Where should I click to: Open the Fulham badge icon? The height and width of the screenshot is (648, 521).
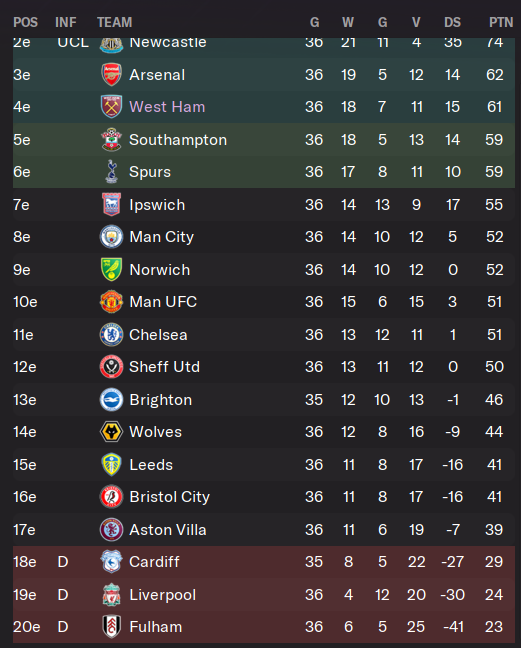click(x=111, y=627)
